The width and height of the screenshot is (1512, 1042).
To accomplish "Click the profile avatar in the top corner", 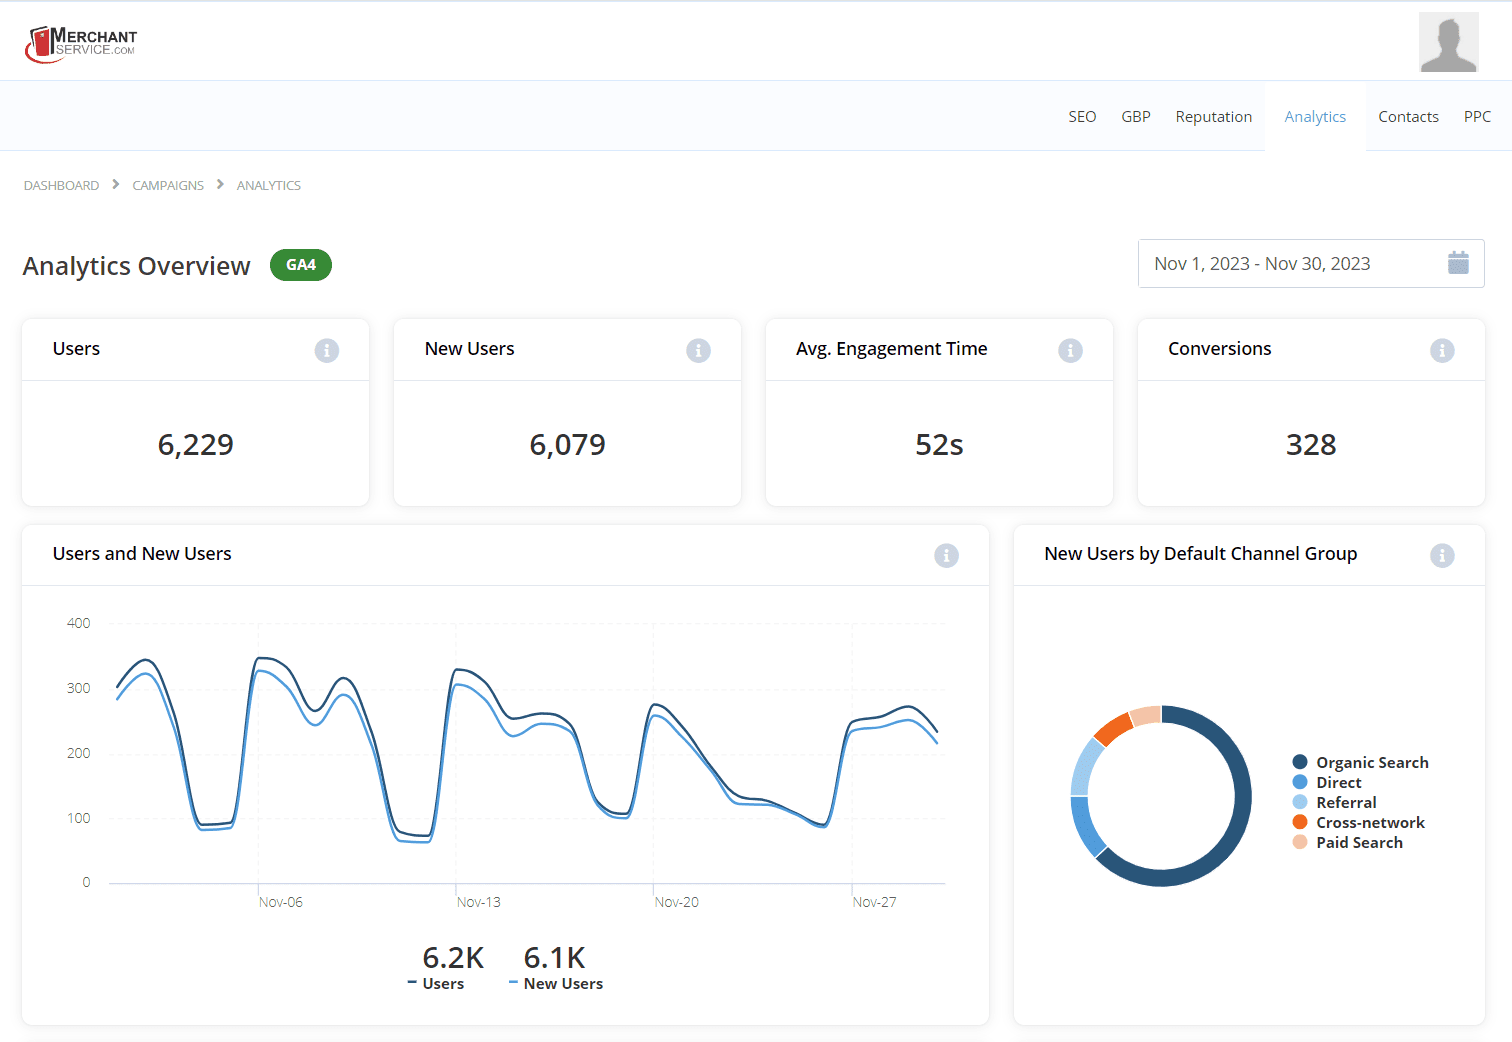I will (1448, 41).
